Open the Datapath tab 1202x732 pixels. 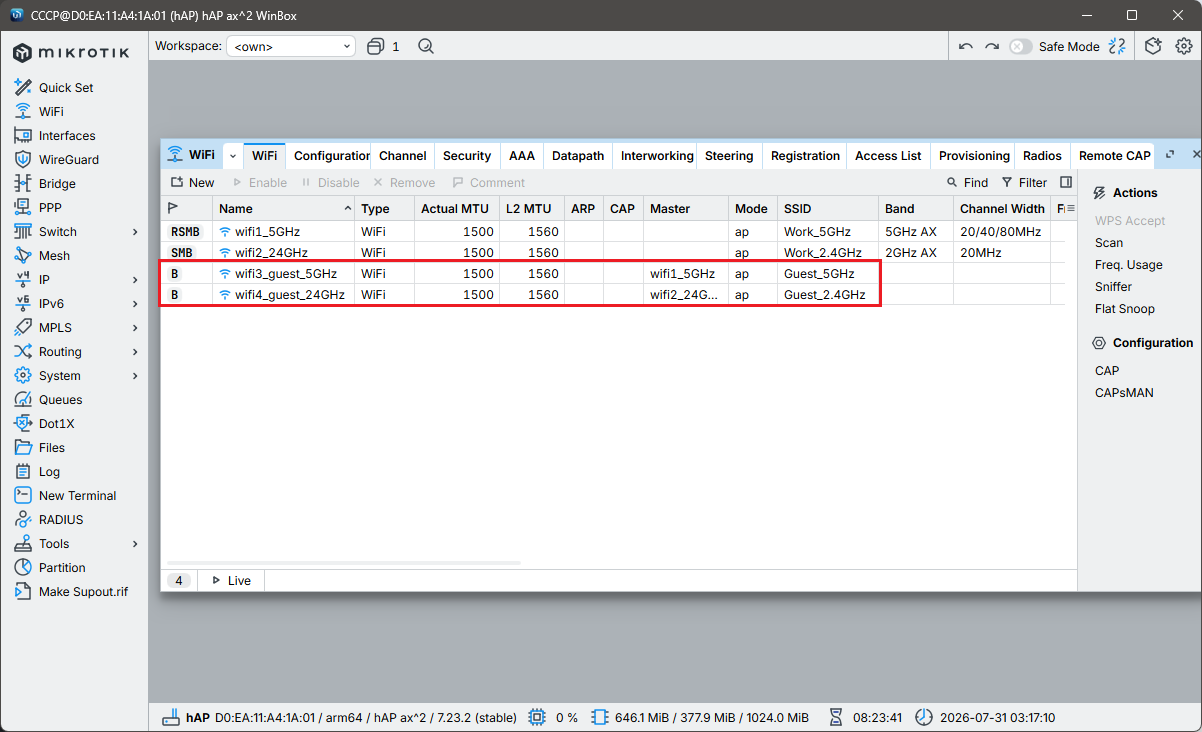click(x=578, y=155)
